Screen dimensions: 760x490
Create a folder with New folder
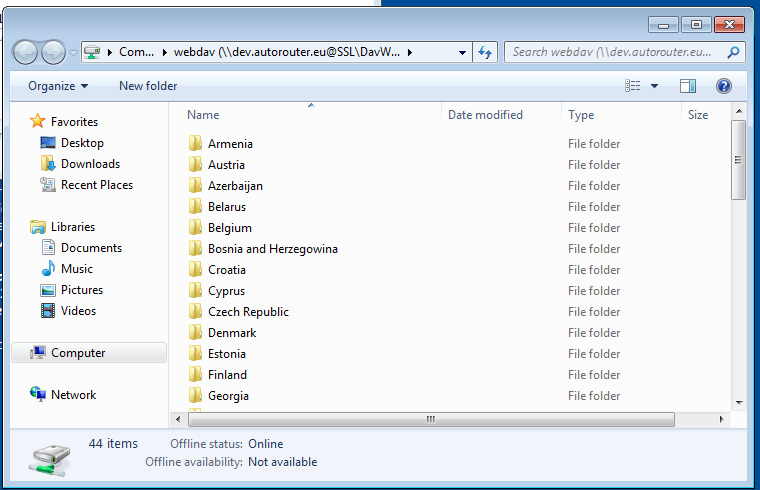tap(148, 86)
